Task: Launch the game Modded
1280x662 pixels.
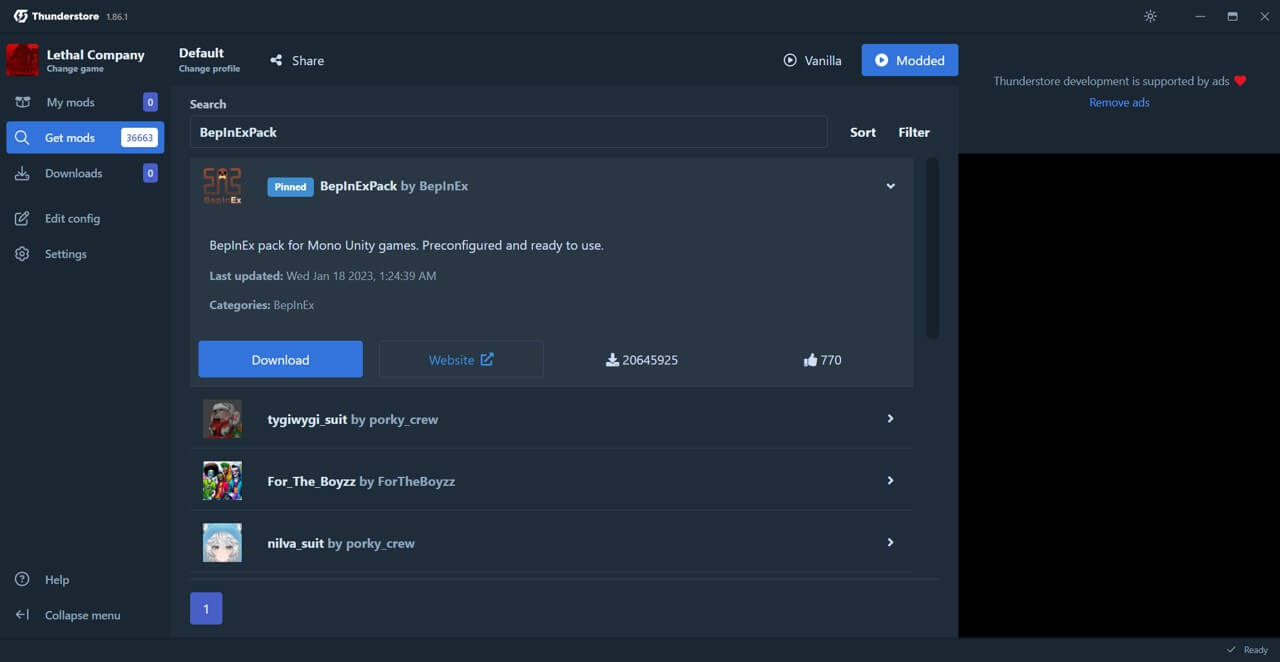Action: point(910,60)
